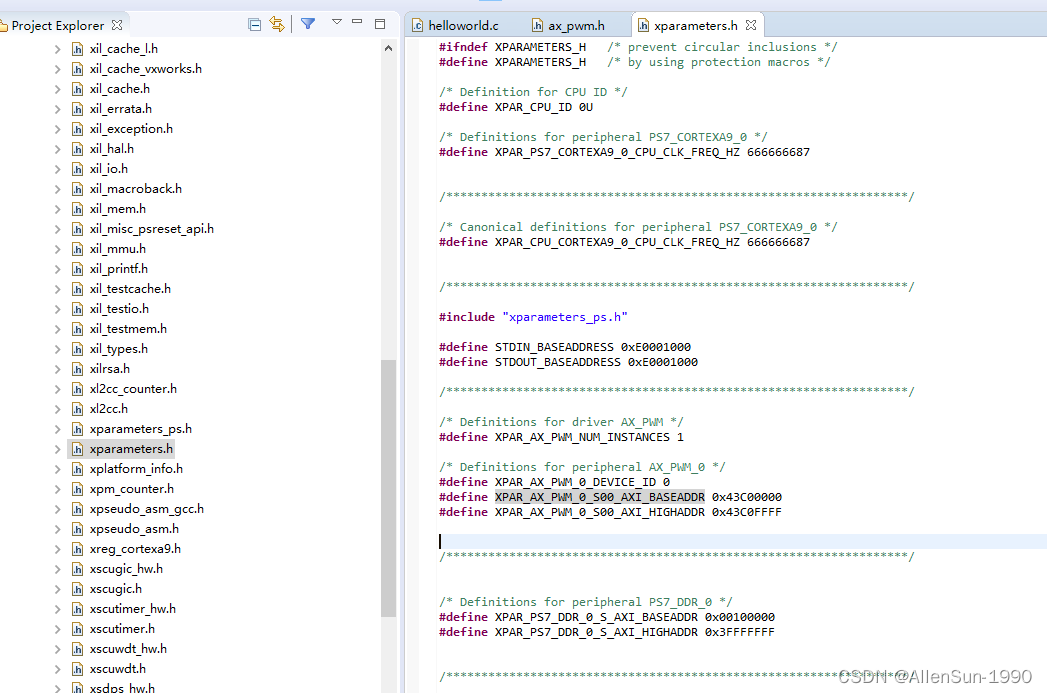Select xscuwdt_hw.h in the tree
This screenshot has width=1047, height=693.
coord(128,649)
